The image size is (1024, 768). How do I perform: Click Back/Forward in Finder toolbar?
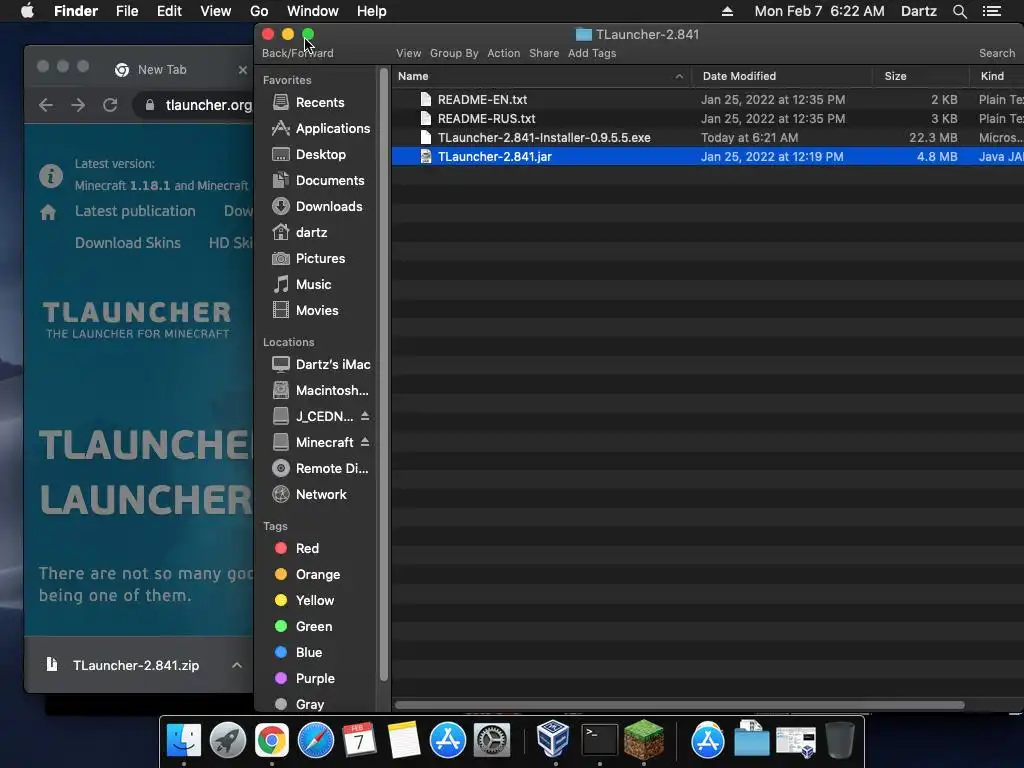click(297, 54)
